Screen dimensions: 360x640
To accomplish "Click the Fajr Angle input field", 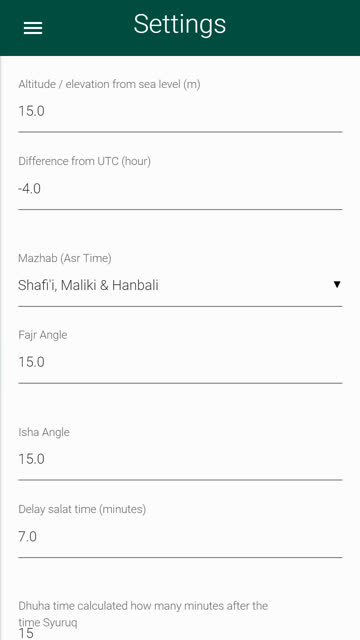I will pyautogui.click(x=180, y=362).
